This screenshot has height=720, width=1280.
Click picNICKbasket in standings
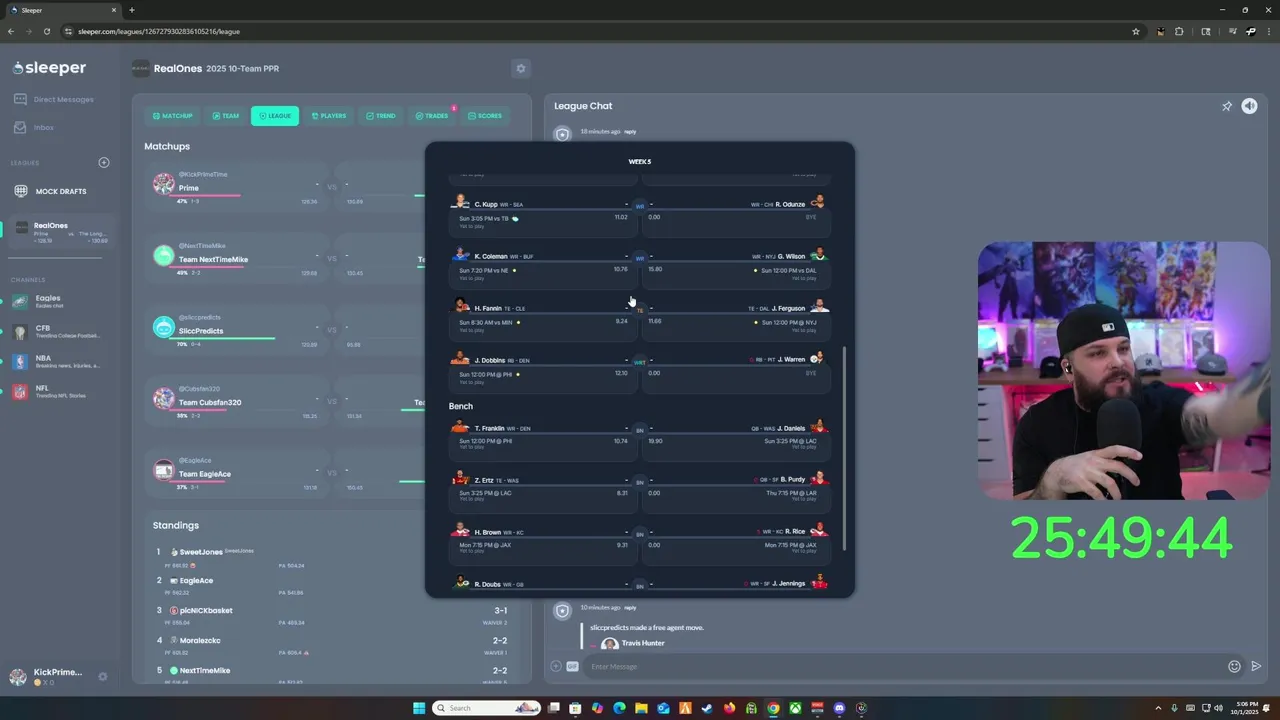pyautogui.click(x=205, y=610)
